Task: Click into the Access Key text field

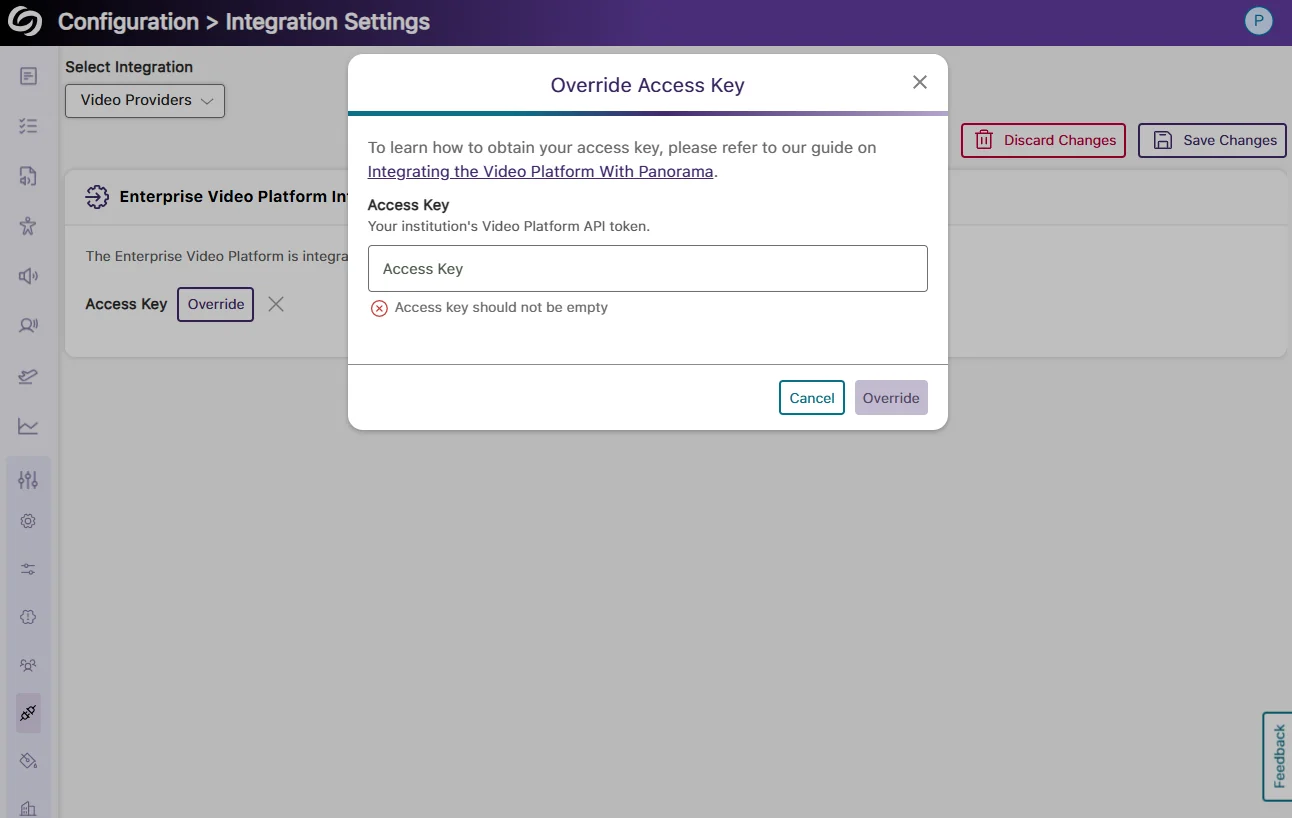Action: (x=647, y=269)
